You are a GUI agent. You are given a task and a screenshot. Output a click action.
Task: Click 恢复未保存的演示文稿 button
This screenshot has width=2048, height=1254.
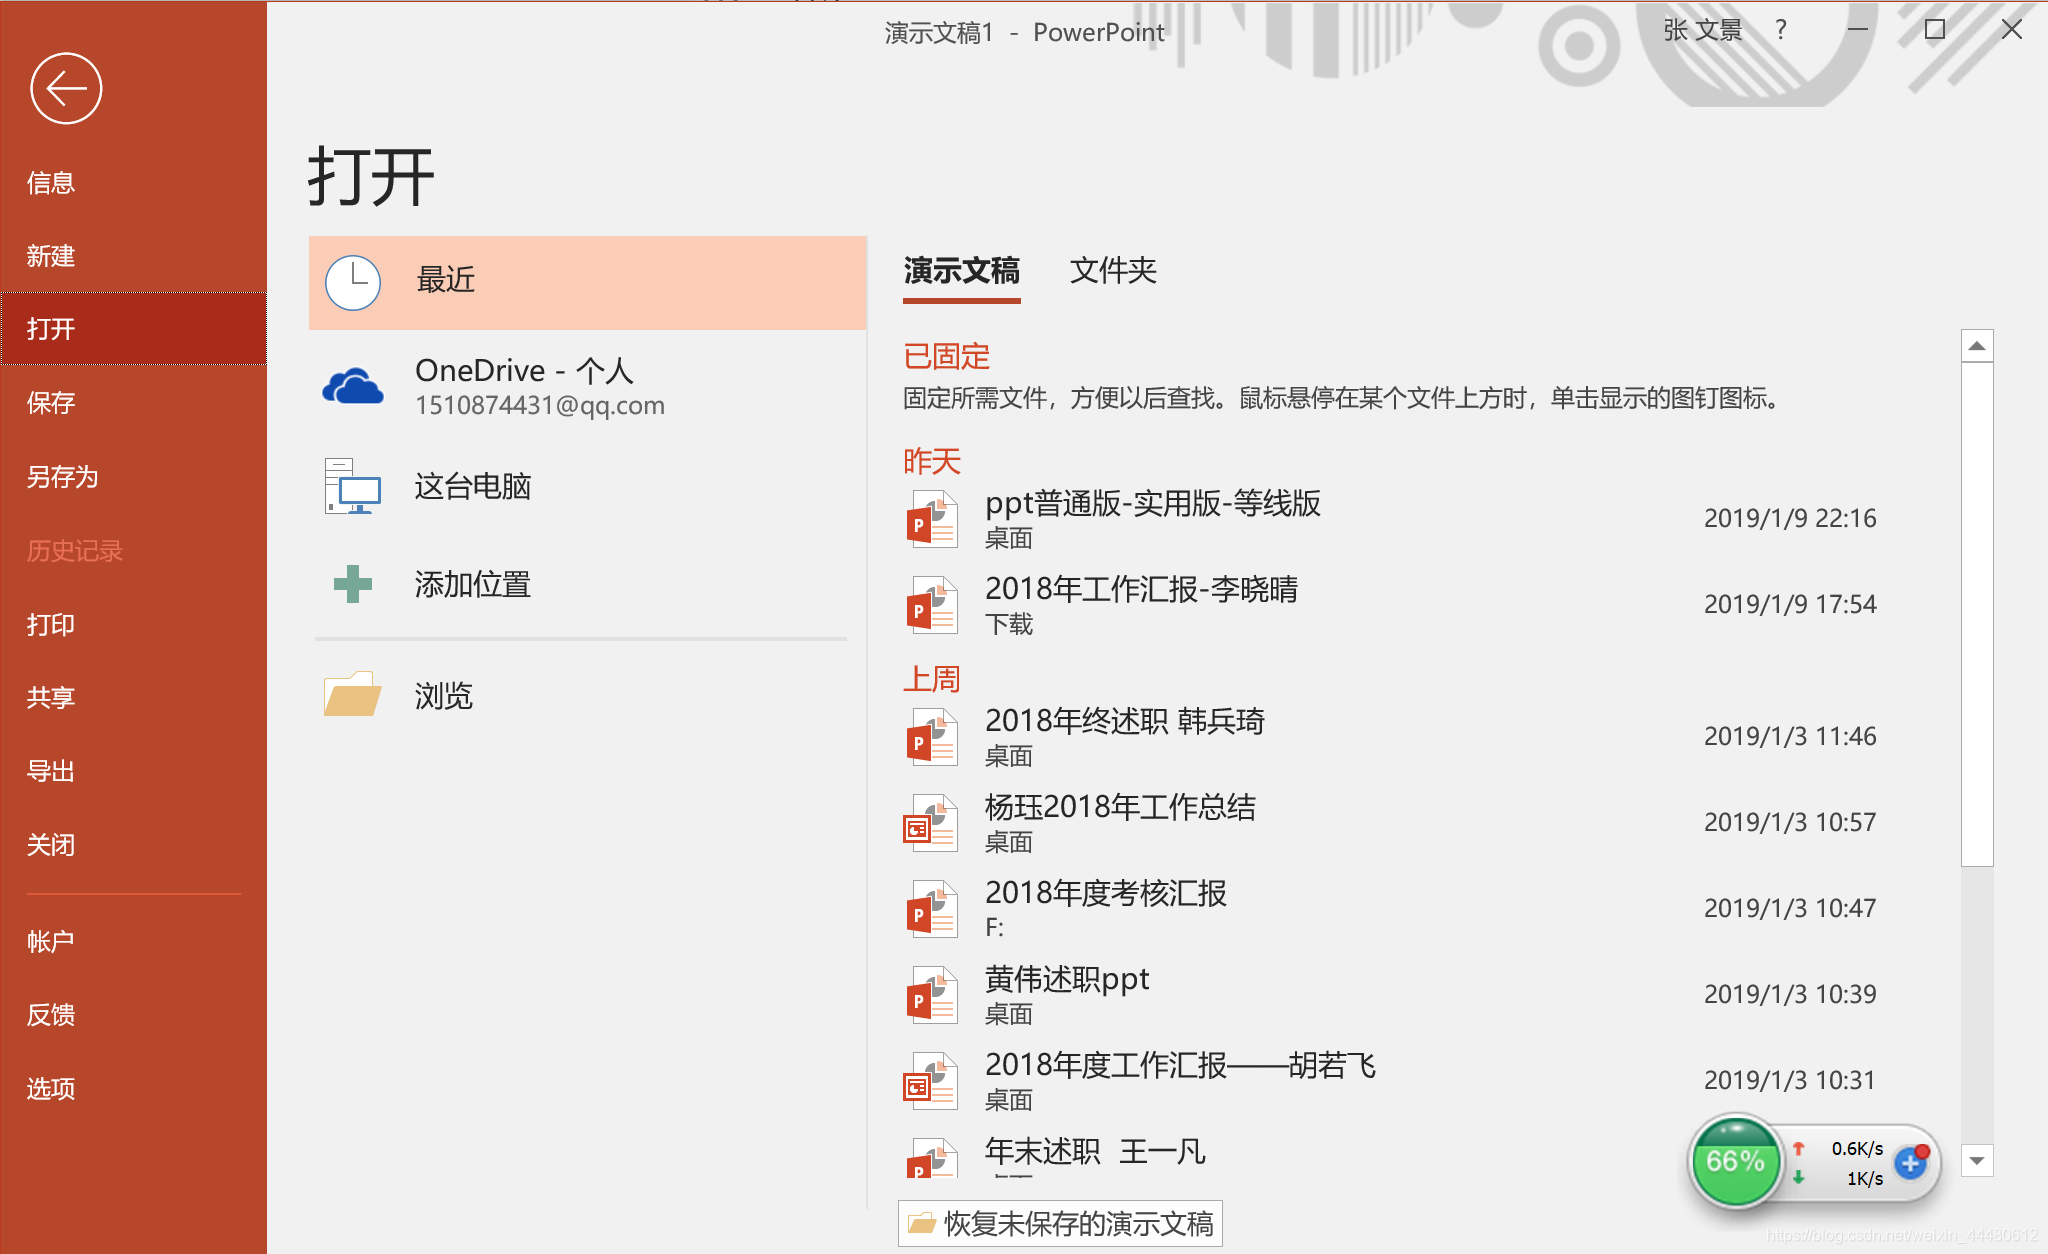pos(1061,1223)
